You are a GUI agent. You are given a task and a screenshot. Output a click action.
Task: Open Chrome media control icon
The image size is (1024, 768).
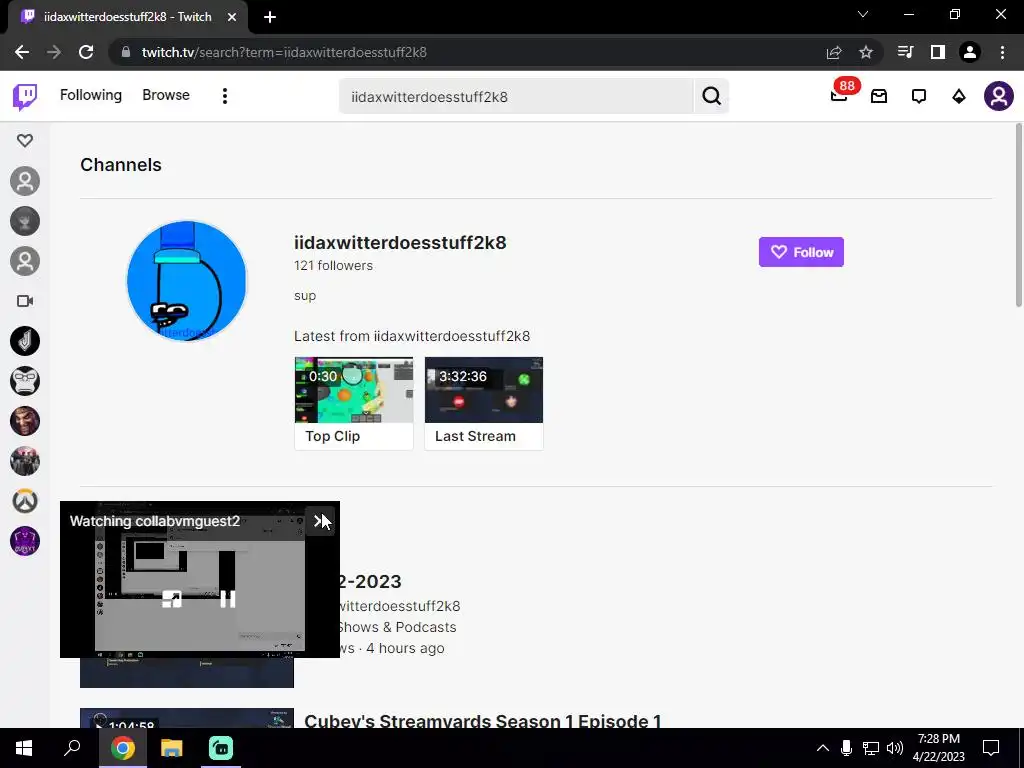(x=905, y=52)
